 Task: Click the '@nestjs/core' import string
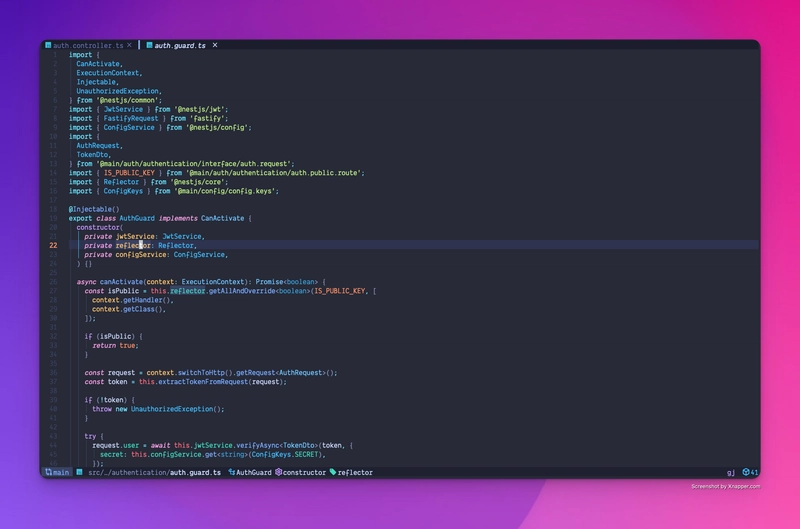pyautogui.click(x=197, y=182)
